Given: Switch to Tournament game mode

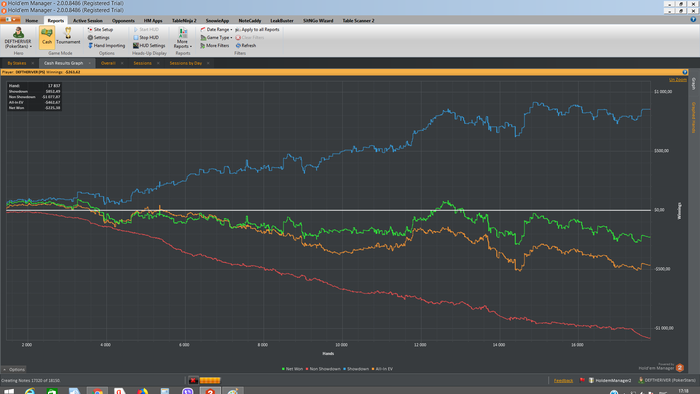Looking at the screenshot, I should [68, 37].
